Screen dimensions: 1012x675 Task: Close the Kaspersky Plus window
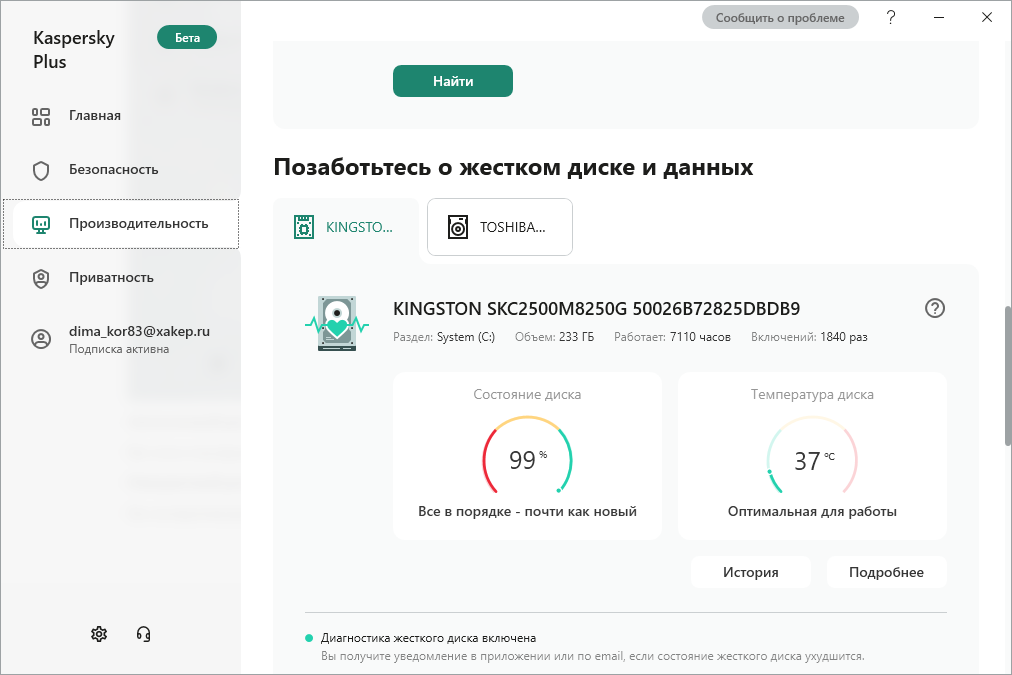pos(987,17)
